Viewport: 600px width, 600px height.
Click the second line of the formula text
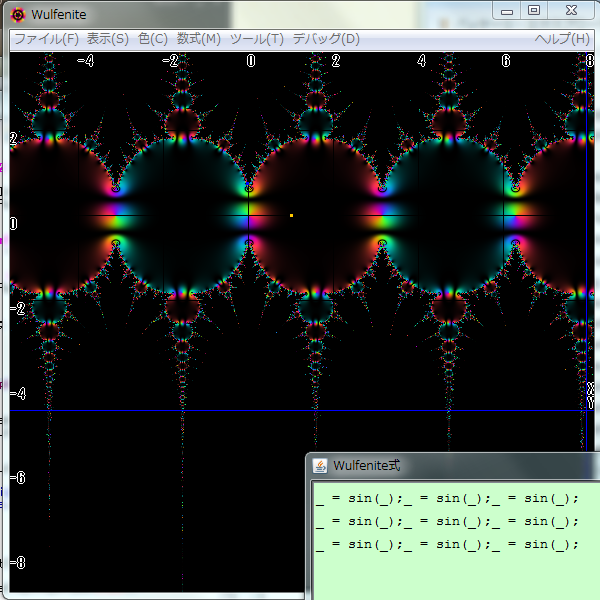[x=446, y=521]
